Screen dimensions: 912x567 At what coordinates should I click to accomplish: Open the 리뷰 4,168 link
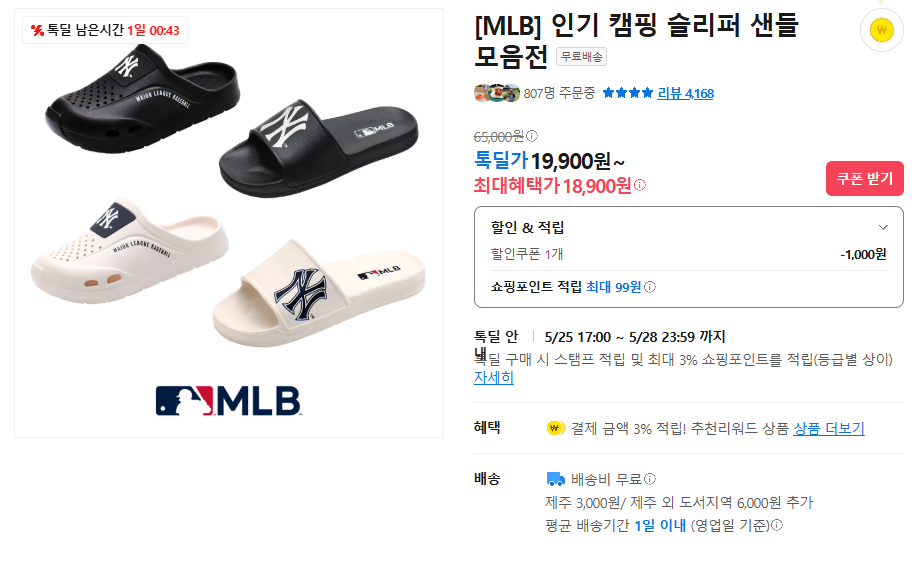(x=685, y=93)
